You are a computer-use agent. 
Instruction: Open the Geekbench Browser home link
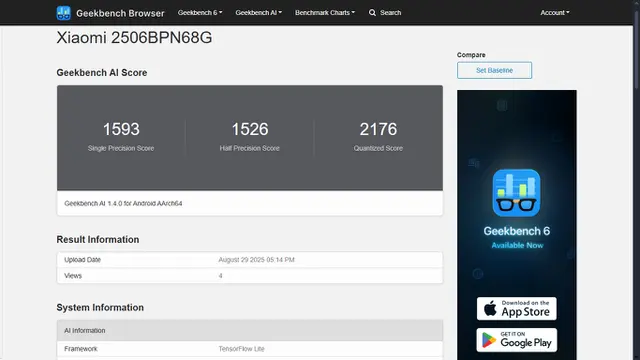point(120,13)
